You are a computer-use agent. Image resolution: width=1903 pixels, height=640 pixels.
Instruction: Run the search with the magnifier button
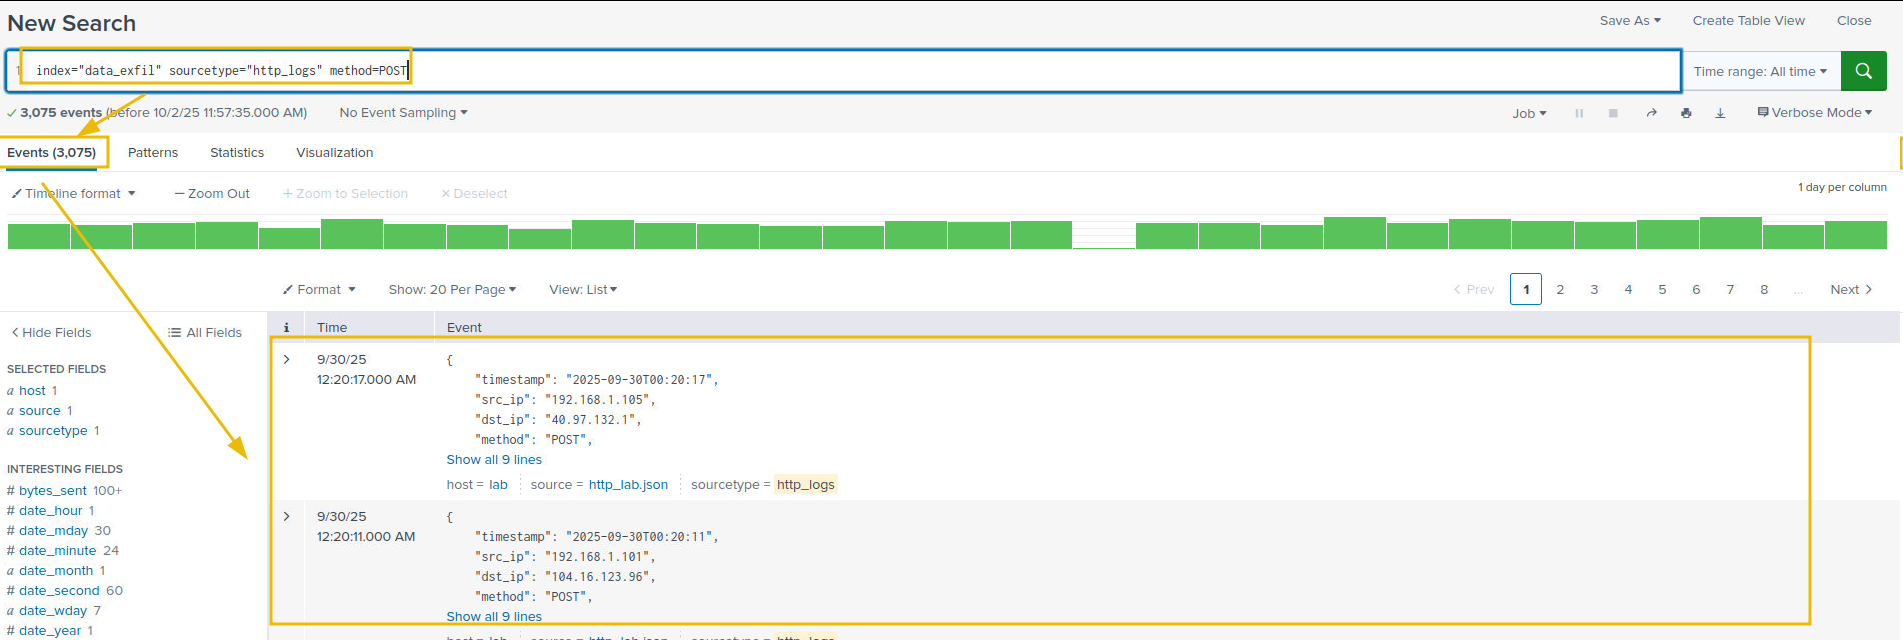pos(1863,71)
